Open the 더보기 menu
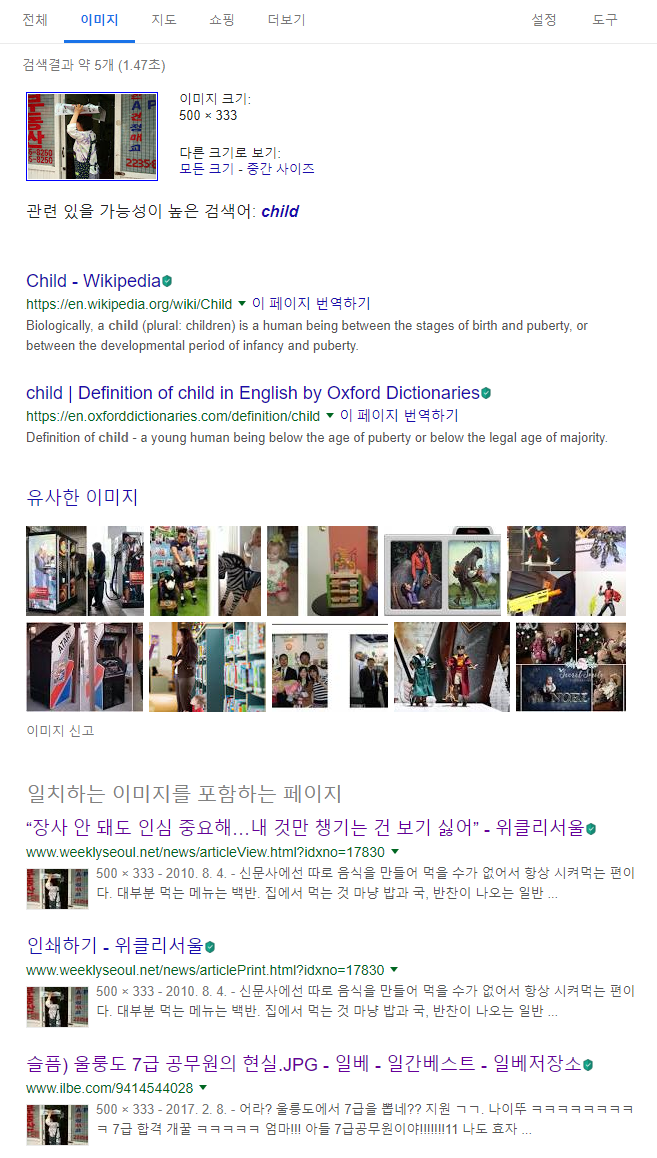Image resolution: width=657 pixels, height=1158 pixels. pyautogui.click(x=286, y=20)
